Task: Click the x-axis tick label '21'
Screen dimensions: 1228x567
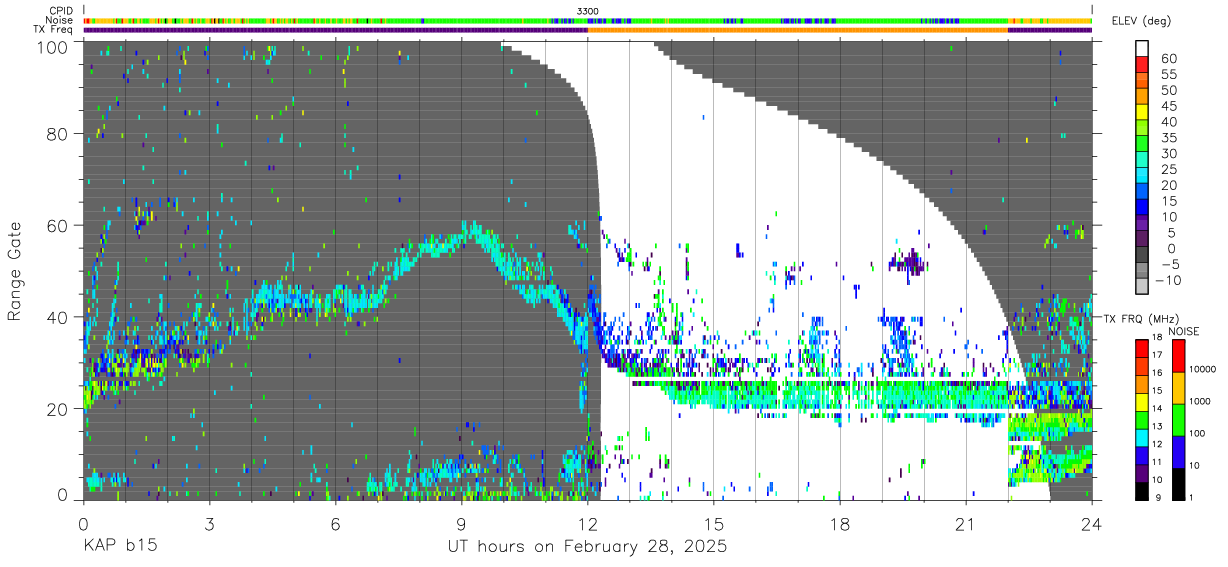Action: click(966, 524)
